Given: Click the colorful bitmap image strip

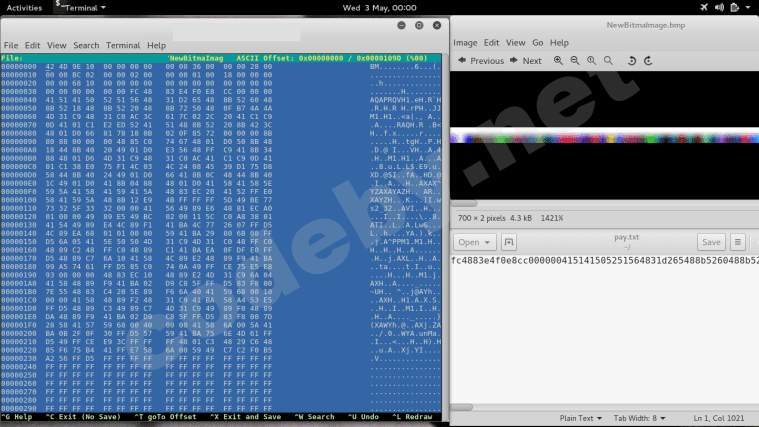Looking at the screenshot, I should click(x=605, y=136).
